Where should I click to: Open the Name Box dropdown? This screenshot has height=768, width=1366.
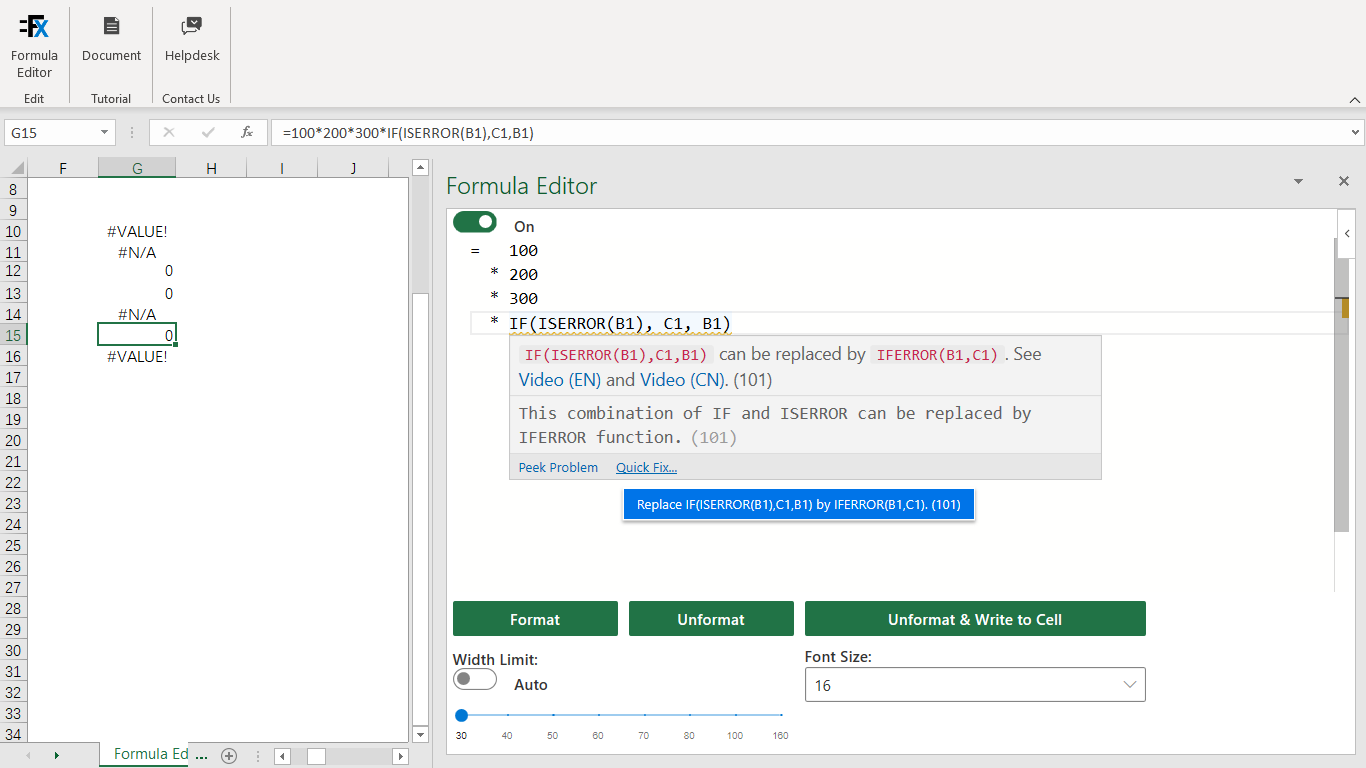coord(104,132)
